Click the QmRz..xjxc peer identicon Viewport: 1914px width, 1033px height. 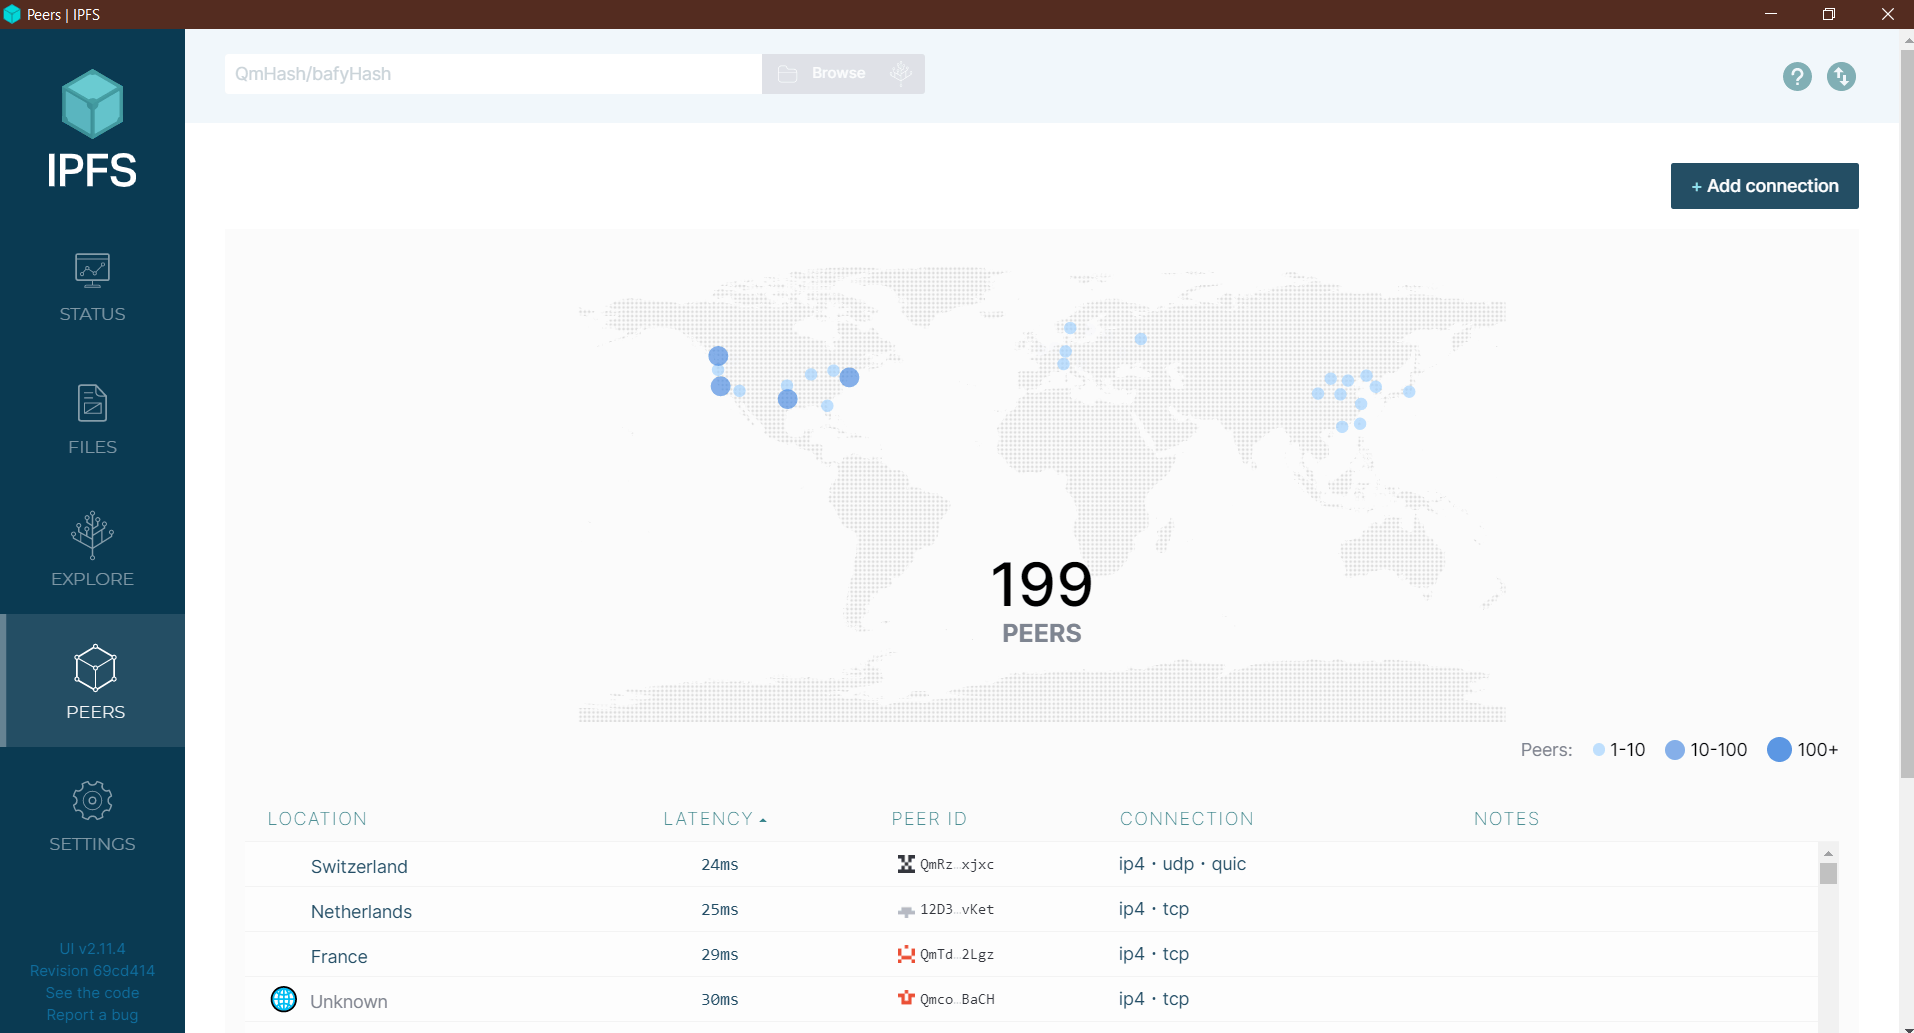906,864
